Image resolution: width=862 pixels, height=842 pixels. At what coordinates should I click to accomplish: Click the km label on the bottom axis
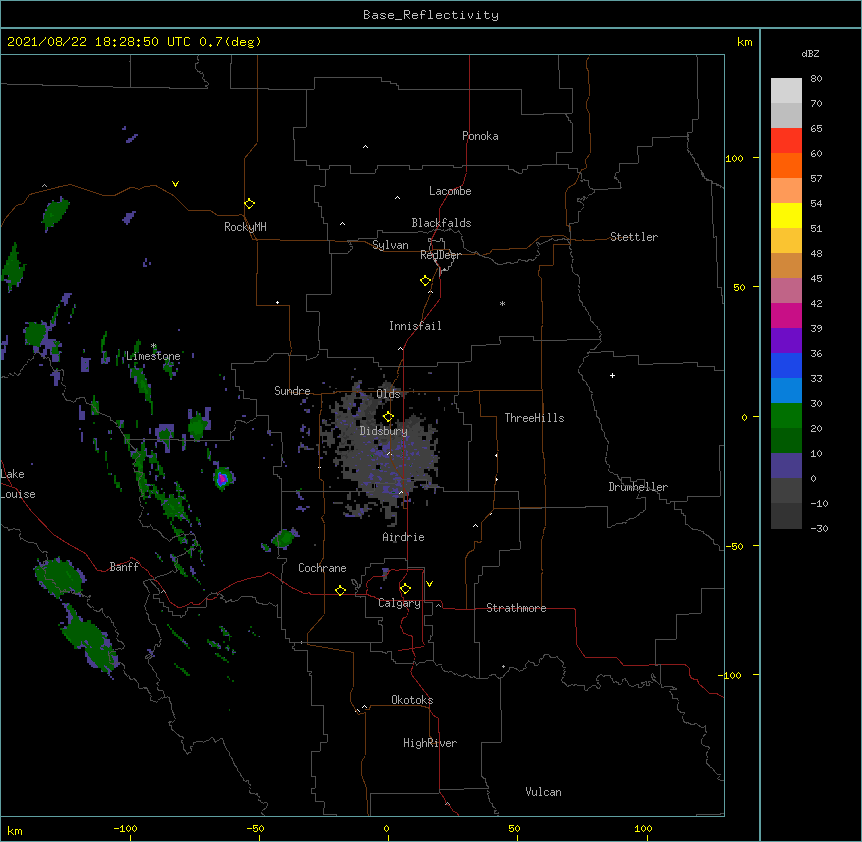click(15, 830)
